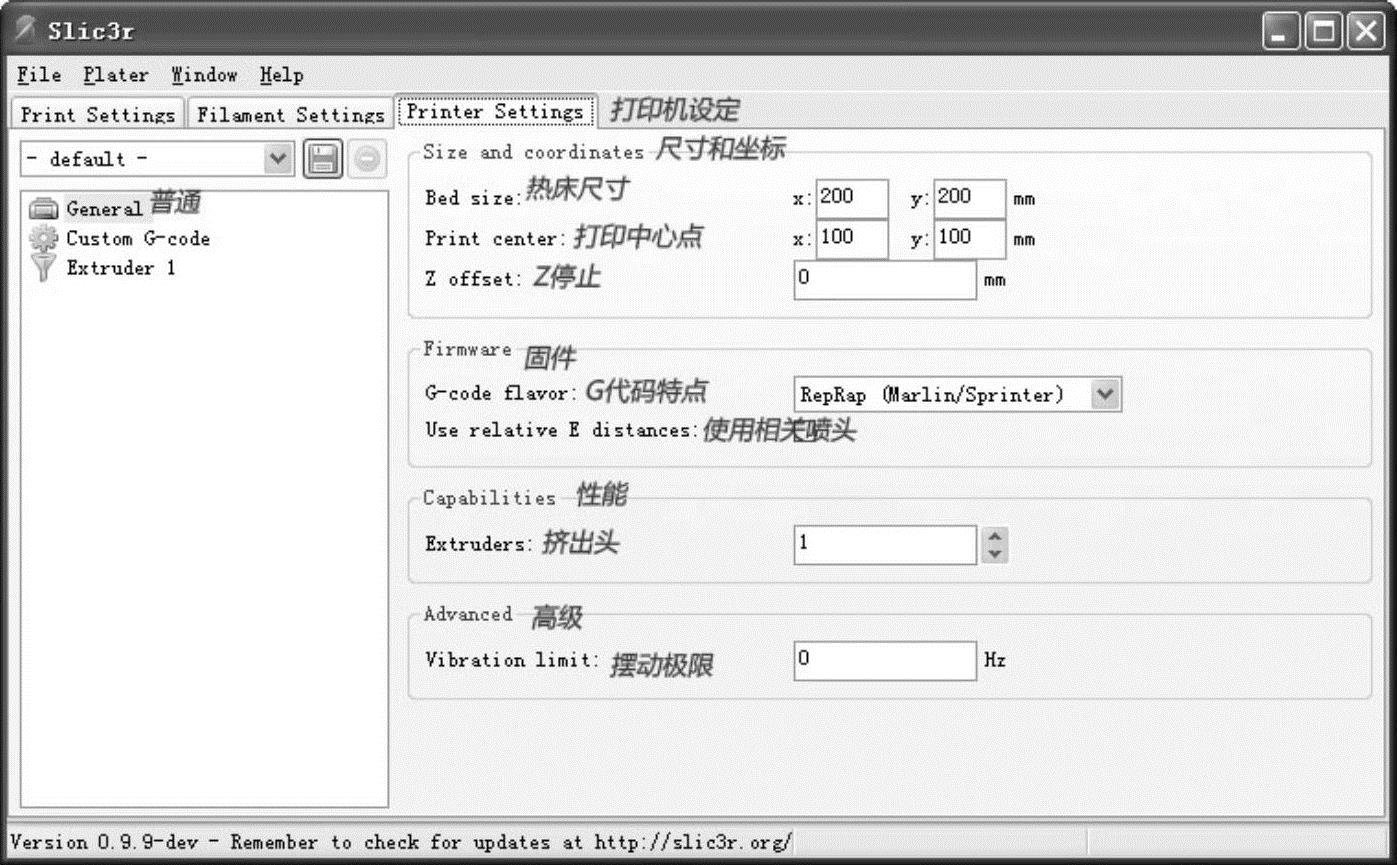Click the 'Size and coordinates' group title

coord(533,152)
